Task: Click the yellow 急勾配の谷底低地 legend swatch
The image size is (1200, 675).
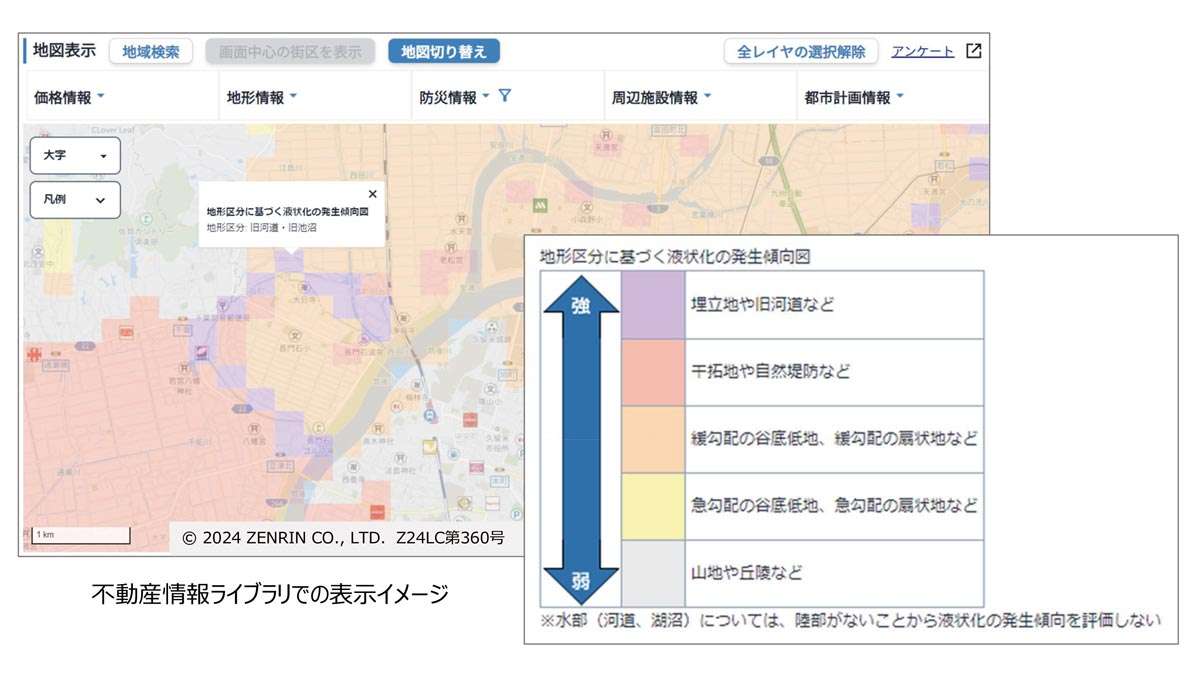Action: tap(652, 506)
